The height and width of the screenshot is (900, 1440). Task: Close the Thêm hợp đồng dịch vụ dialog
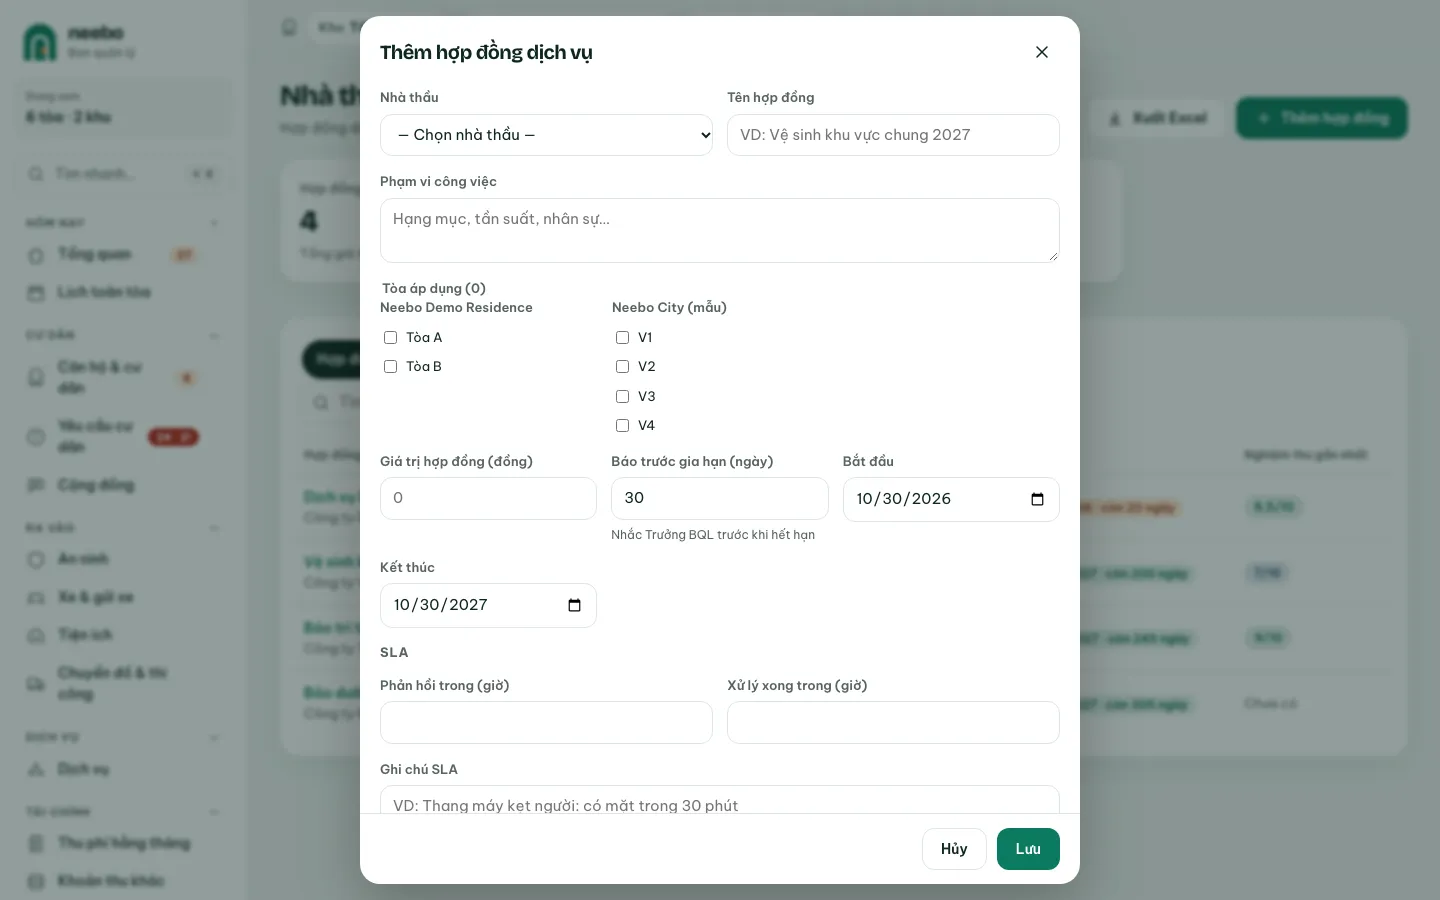[x=1042, y=52]
